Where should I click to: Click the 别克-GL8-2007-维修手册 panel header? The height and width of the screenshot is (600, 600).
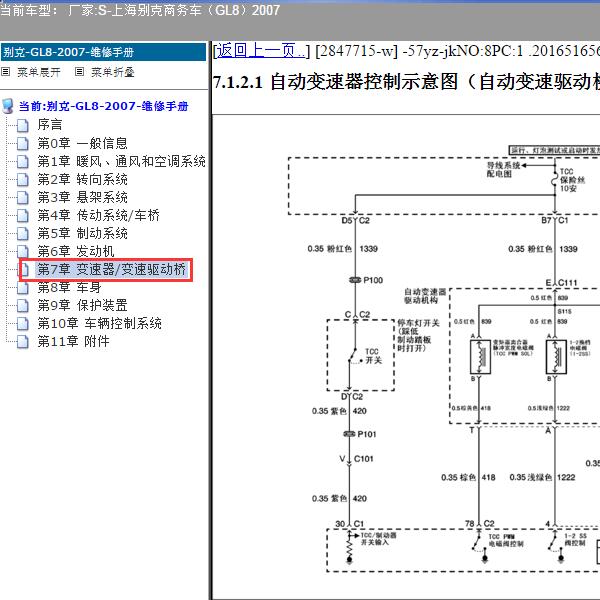[x=103, y=52]
